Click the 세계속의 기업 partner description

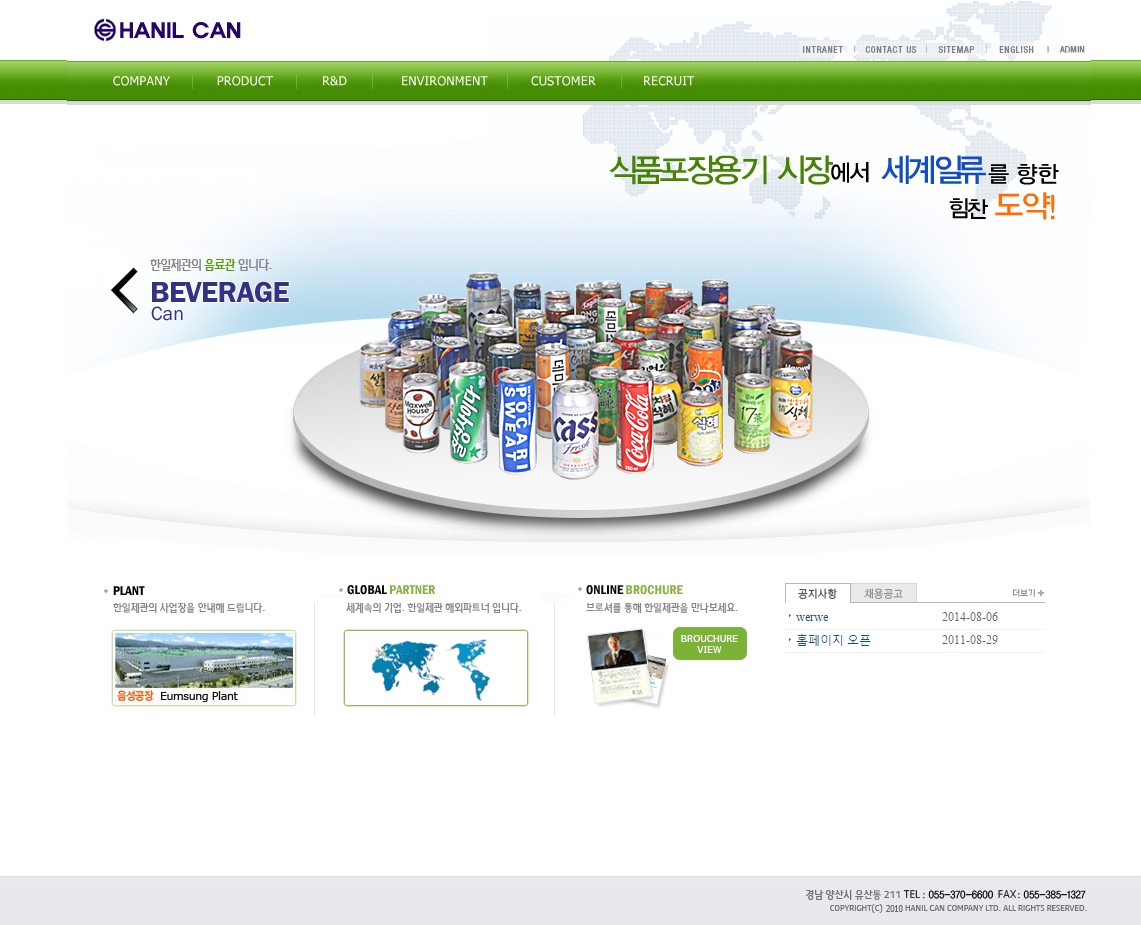(434, 608)
